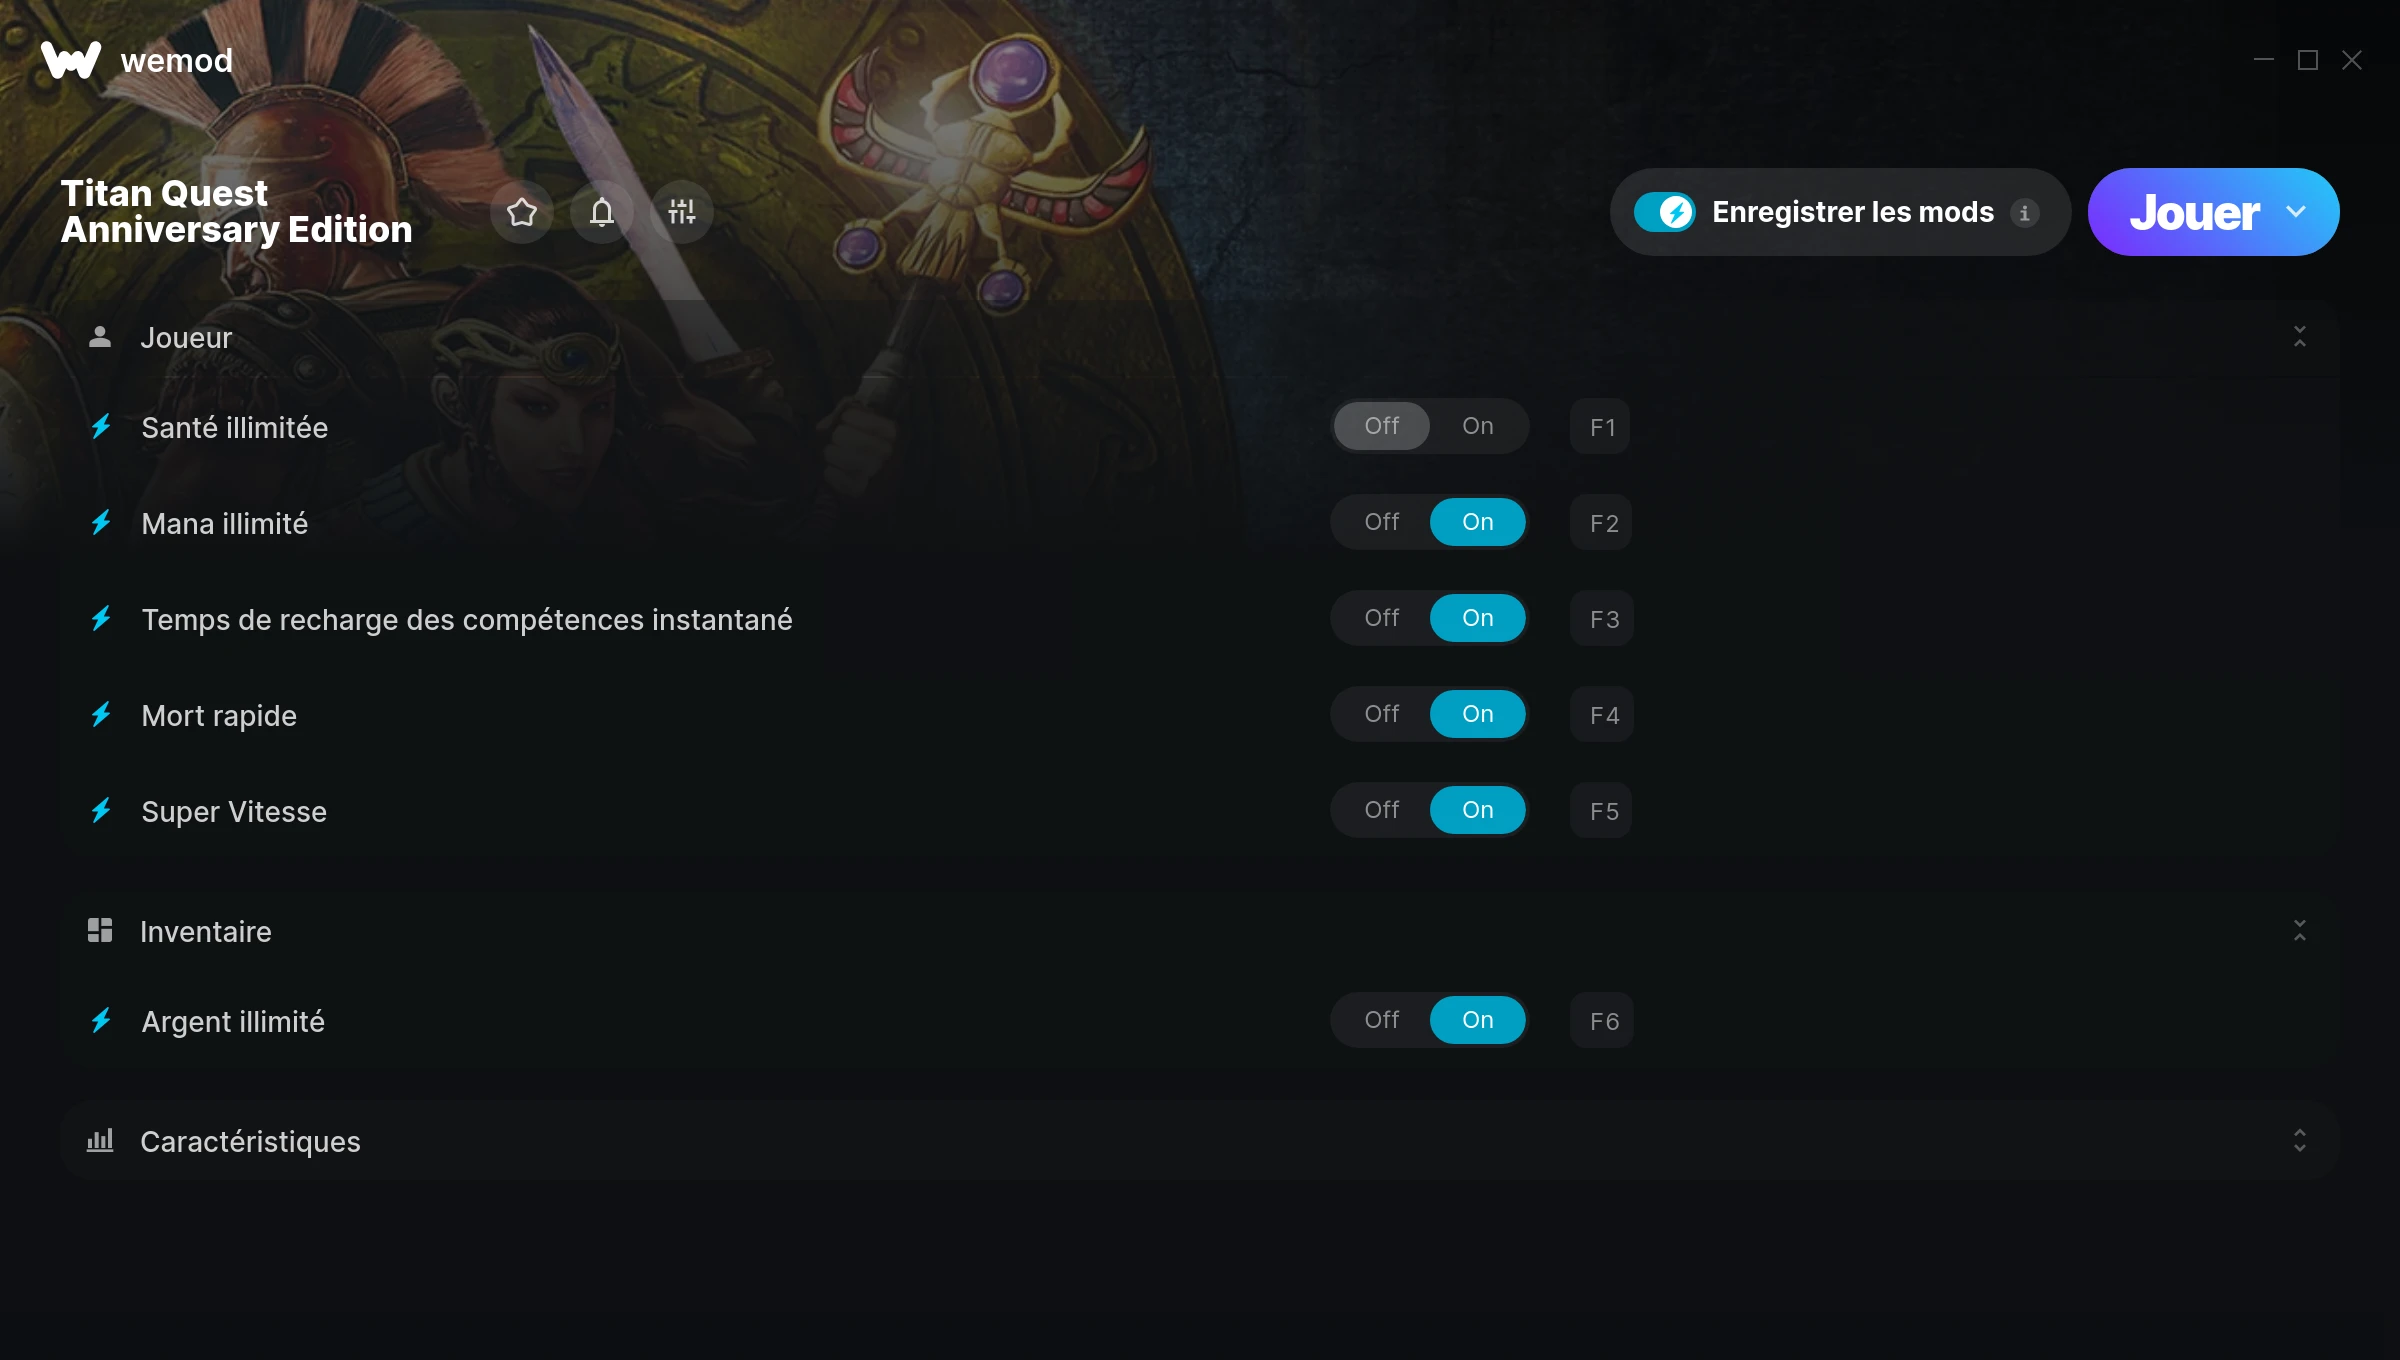Toggle the Enregistrer les mods switch

click(1665, 212)
